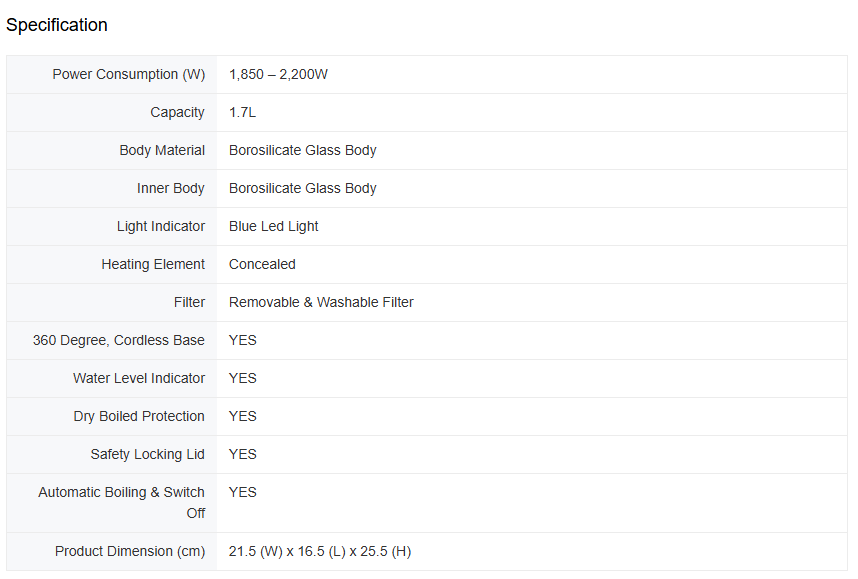Viewport: 858px width, 579px height.
Task: Click the Specification heading
Action: click(x=57, y=25)
